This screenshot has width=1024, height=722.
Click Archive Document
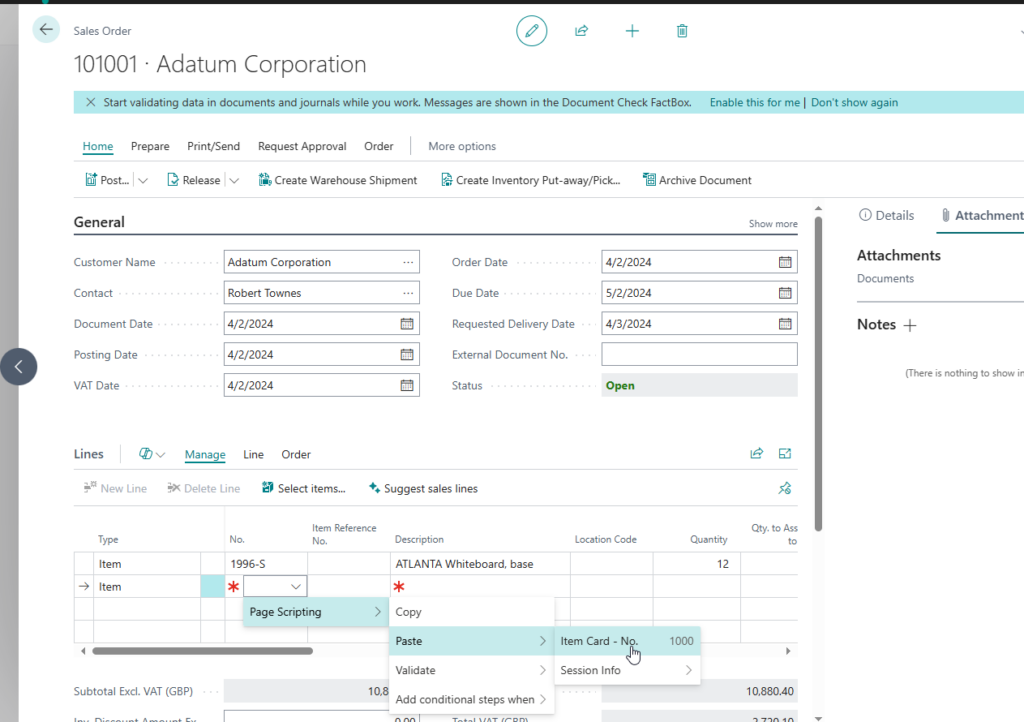click(697, 180)
